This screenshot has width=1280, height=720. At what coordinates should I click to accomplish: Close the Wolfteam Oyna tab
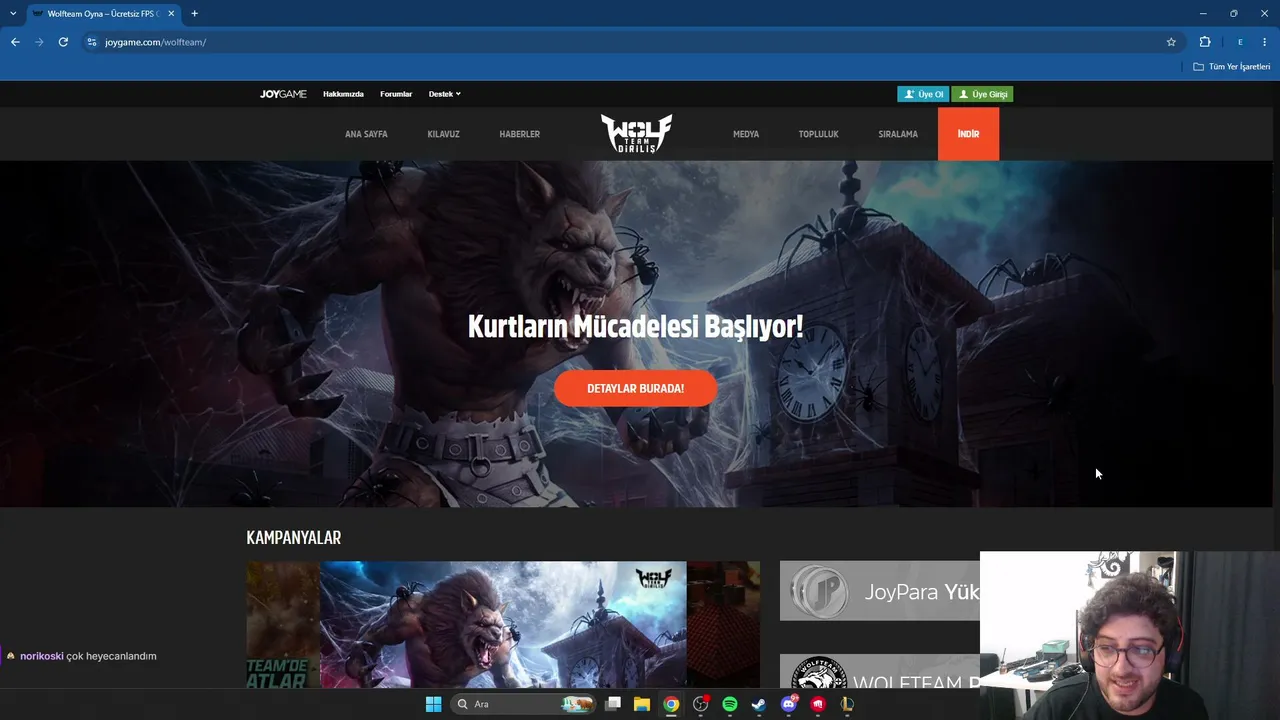tap(171, 14)
